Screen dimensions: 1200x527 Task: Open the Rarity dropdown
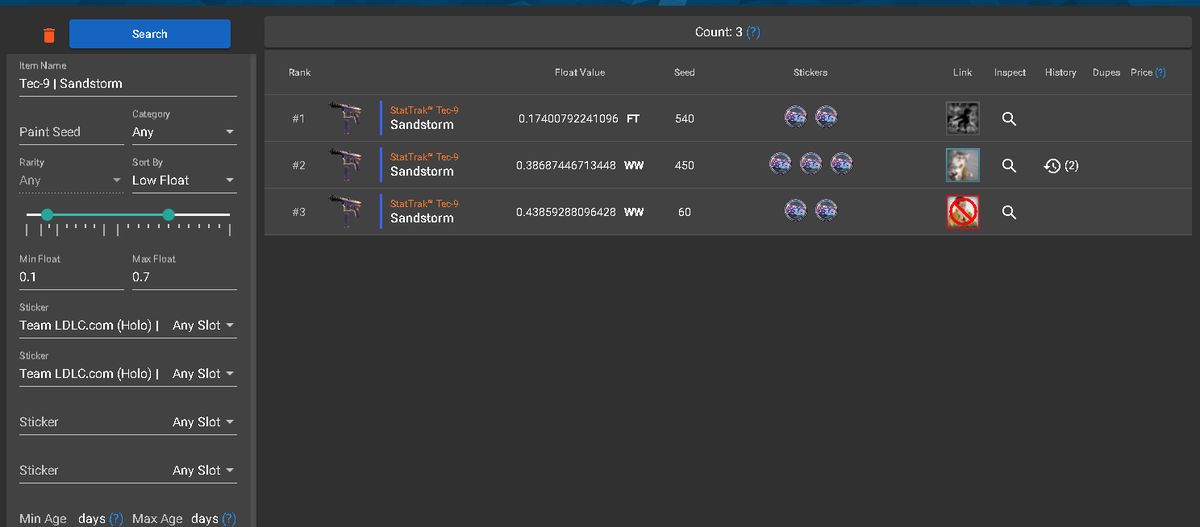(x=71, y=180)
